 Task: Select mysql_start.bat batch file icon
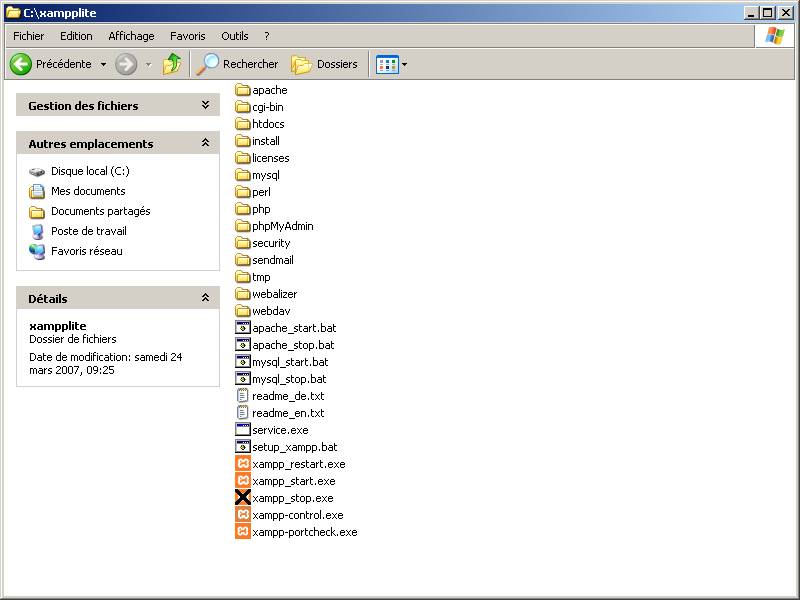243,362
